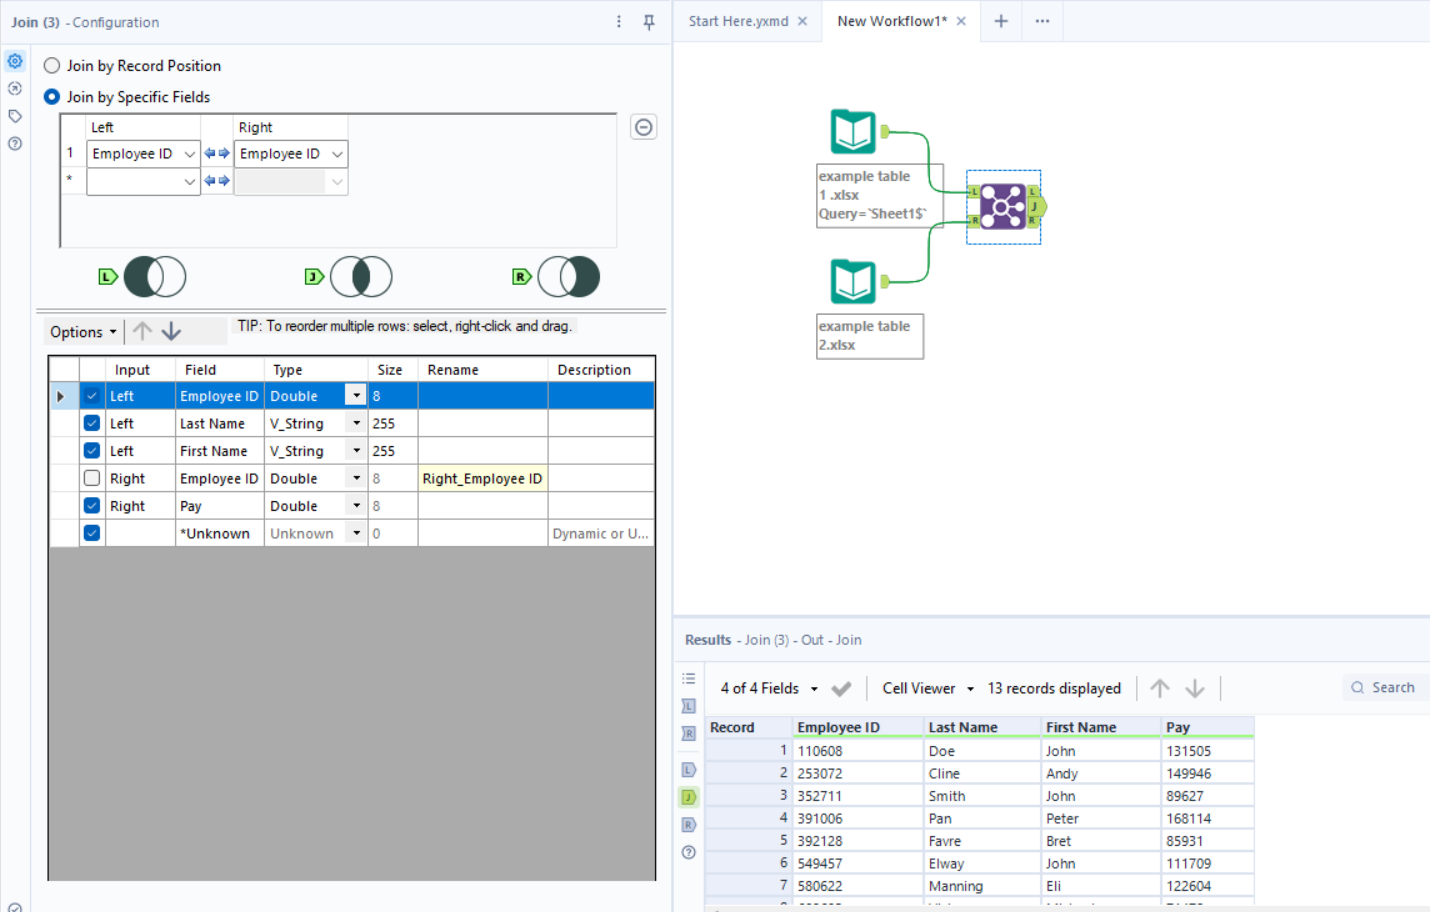Click the Join tool node on canvas
The image size is (1430, 912).
[1002, 207]
